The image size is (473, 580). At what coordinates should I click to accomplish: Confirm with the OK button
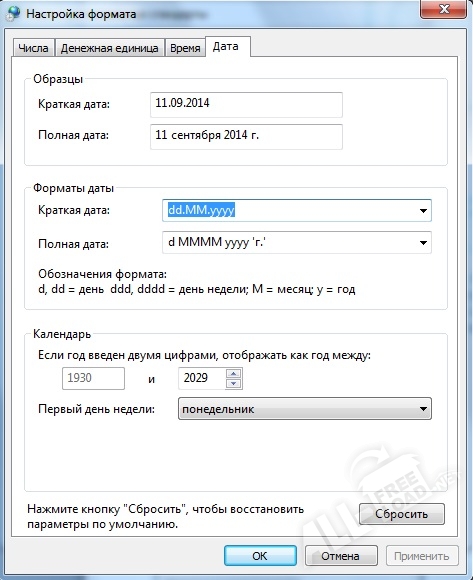click(260, 556)
